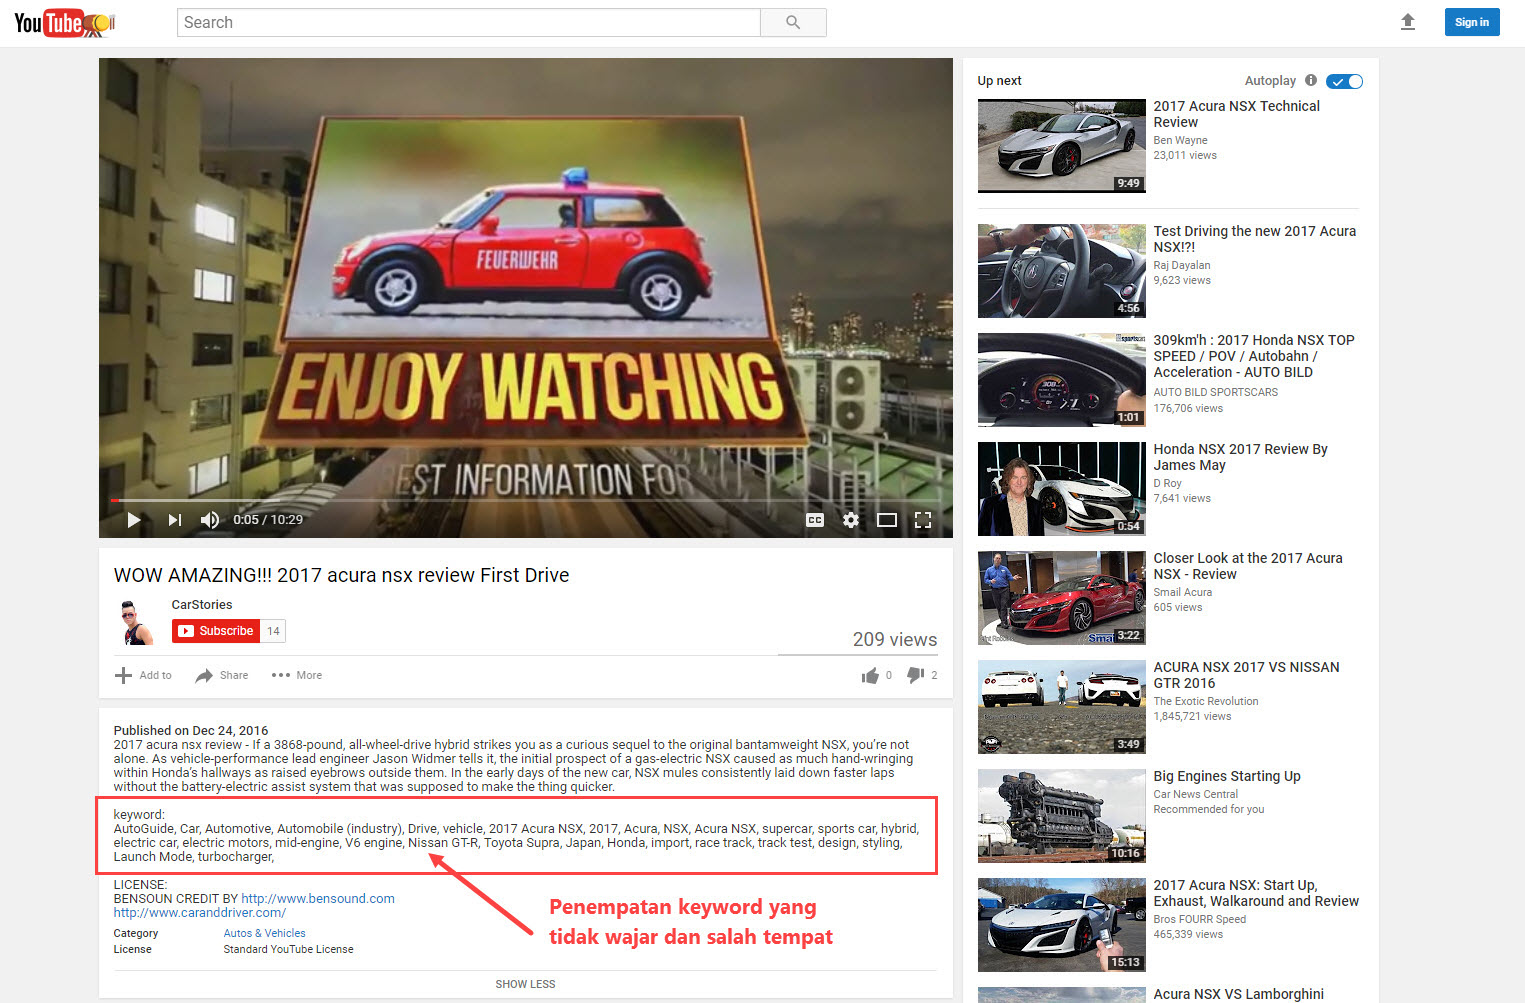
Task: Play the video with play button
Action: pos(134,520)
